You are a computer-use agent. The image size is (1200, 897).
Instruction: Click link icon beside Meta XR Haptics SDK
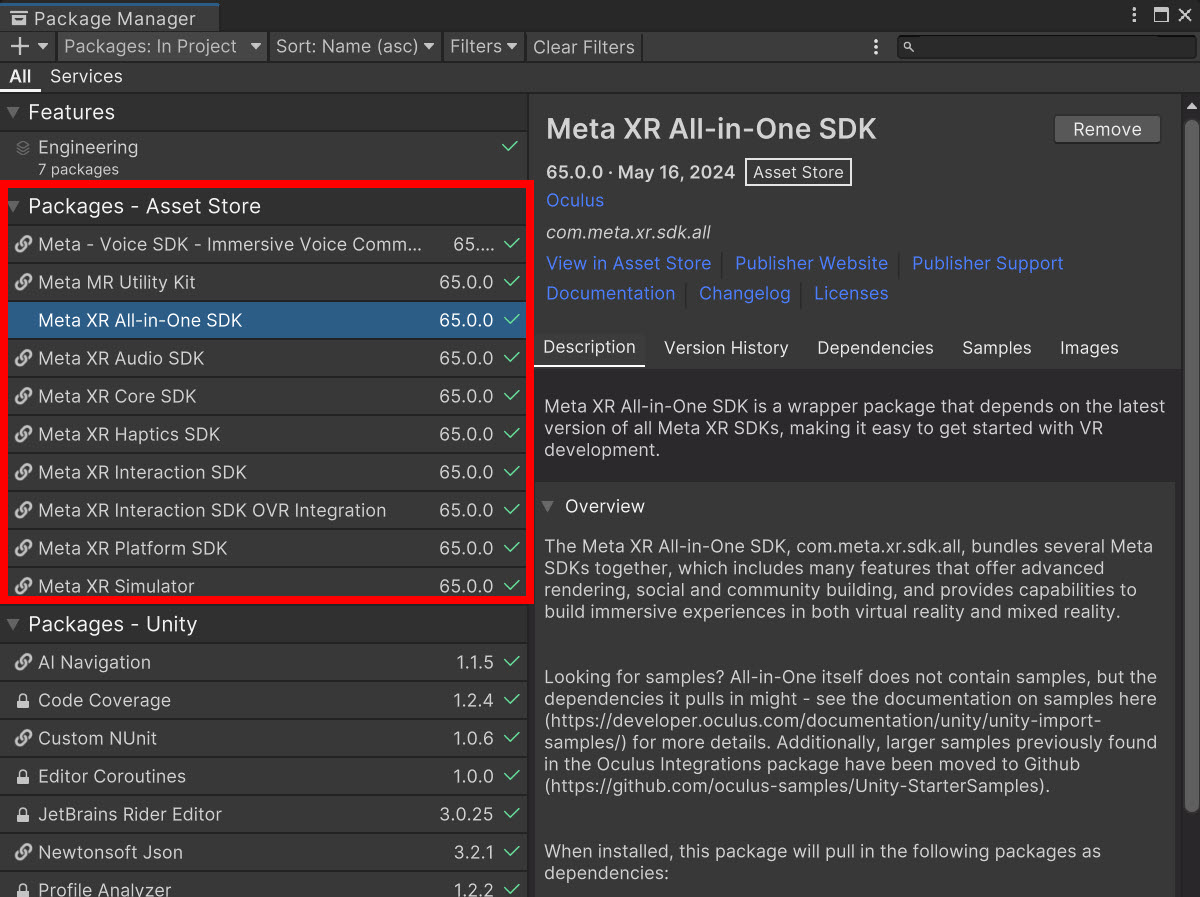(23, 434)
